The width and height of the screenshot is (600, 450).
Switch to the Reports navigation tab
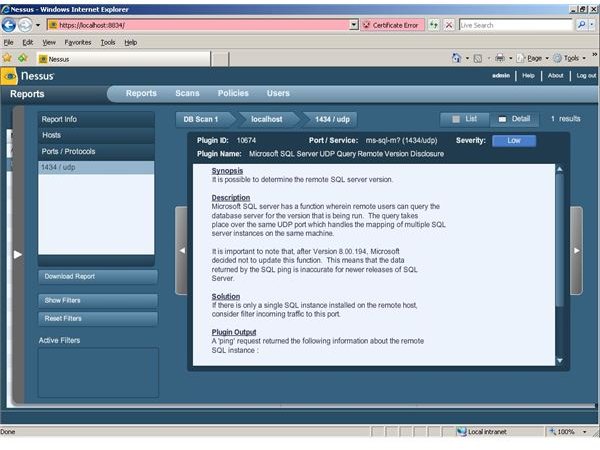coord(141,93)
